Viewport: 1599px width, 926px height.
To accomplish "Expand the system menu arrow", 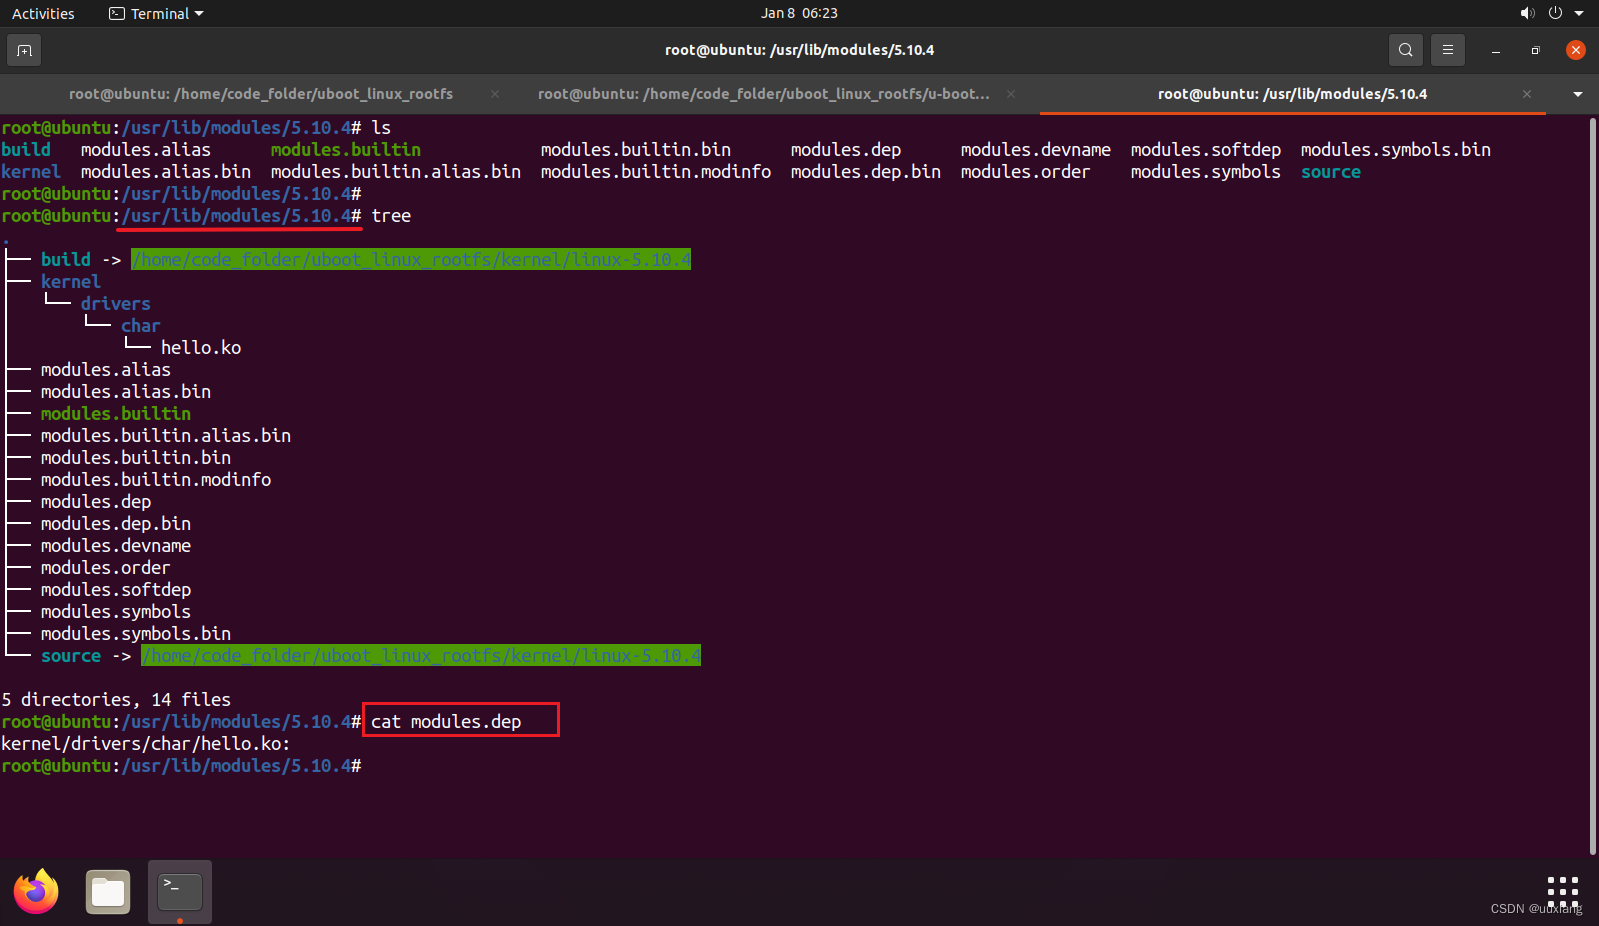I will click(x=1579, y=13).
